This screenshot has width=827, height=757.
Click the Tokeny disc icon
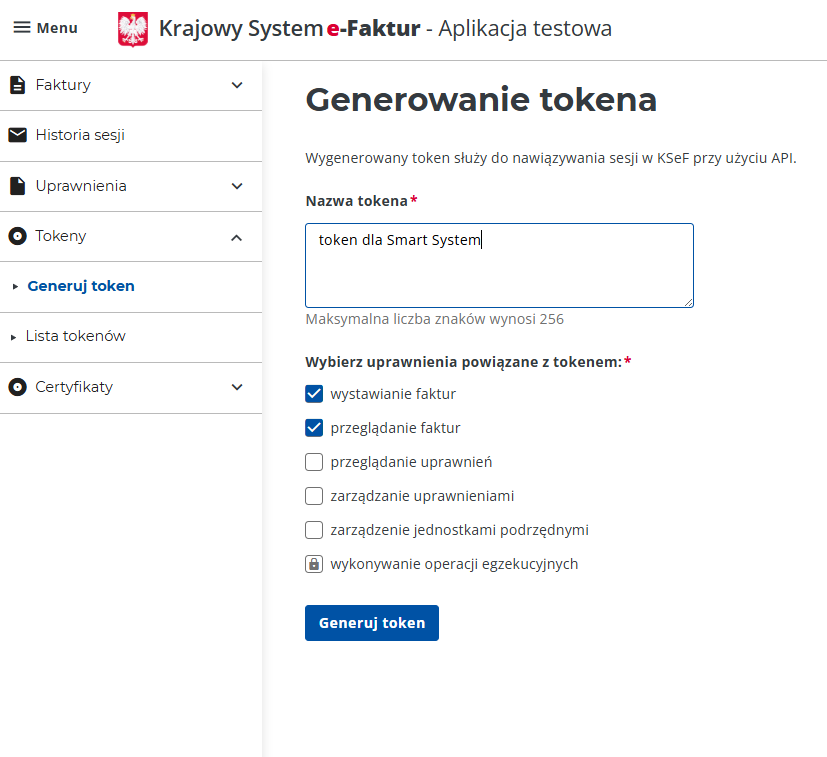tap(17, 236)
